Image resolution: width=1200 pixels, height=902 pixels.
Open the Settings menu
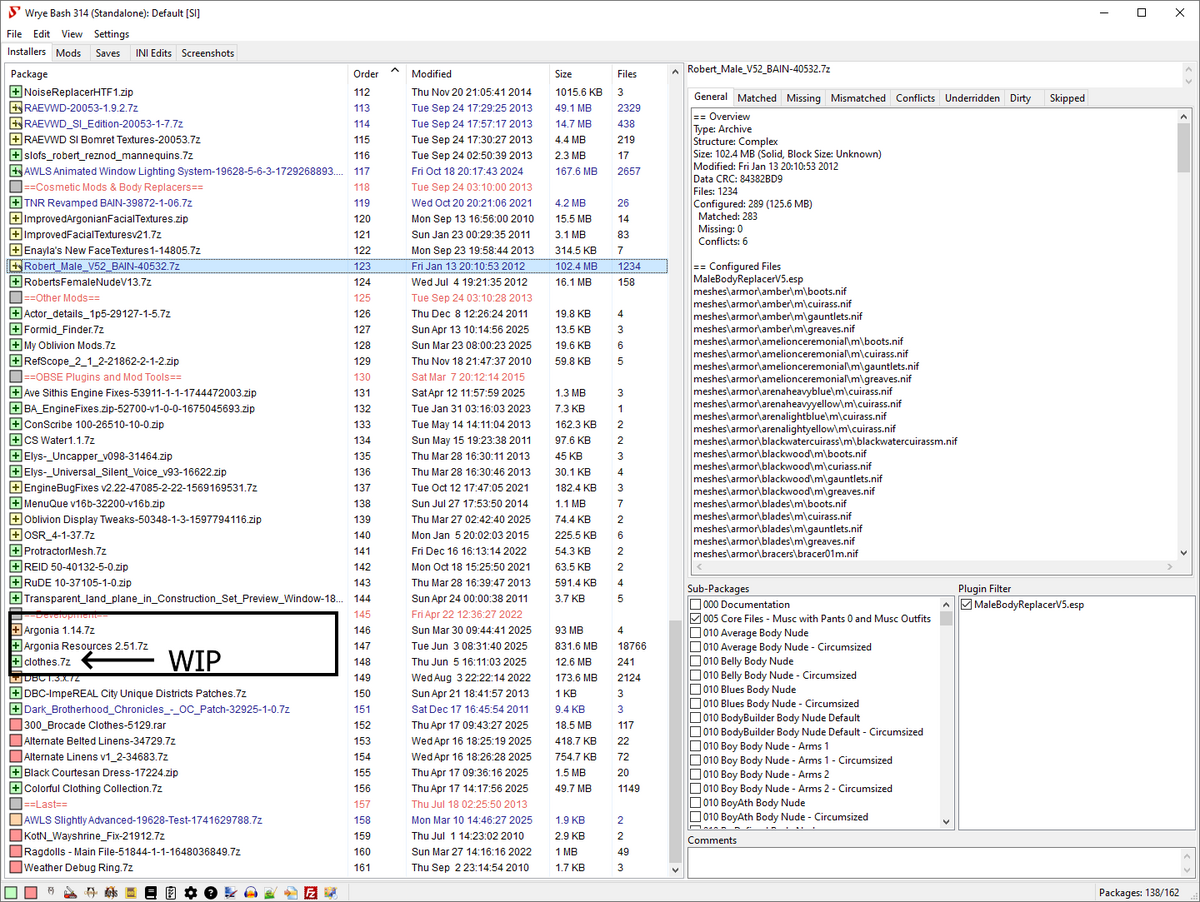pos(111,34)
